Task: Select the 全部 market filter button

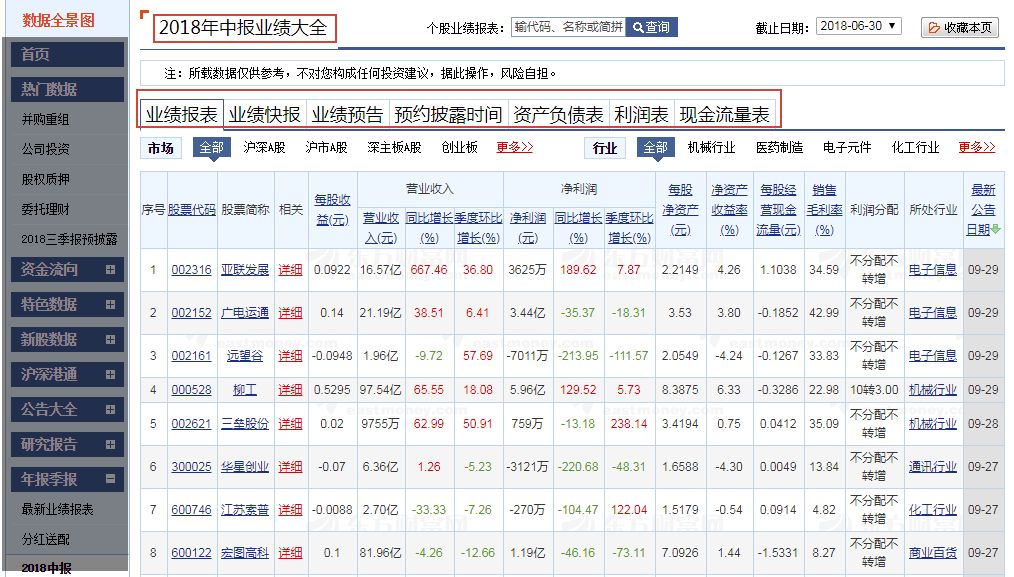Action: [x=211, y=148]
